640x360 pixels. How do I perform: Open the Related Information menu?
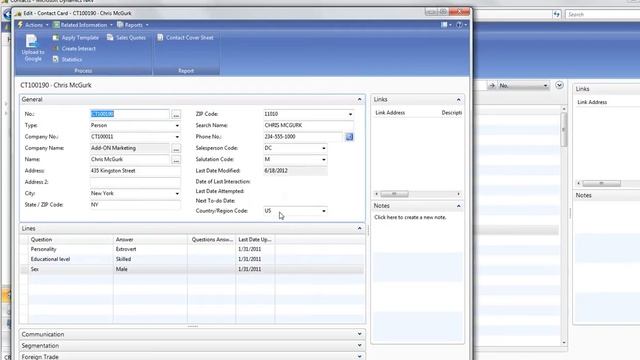[x=83, y=25]
